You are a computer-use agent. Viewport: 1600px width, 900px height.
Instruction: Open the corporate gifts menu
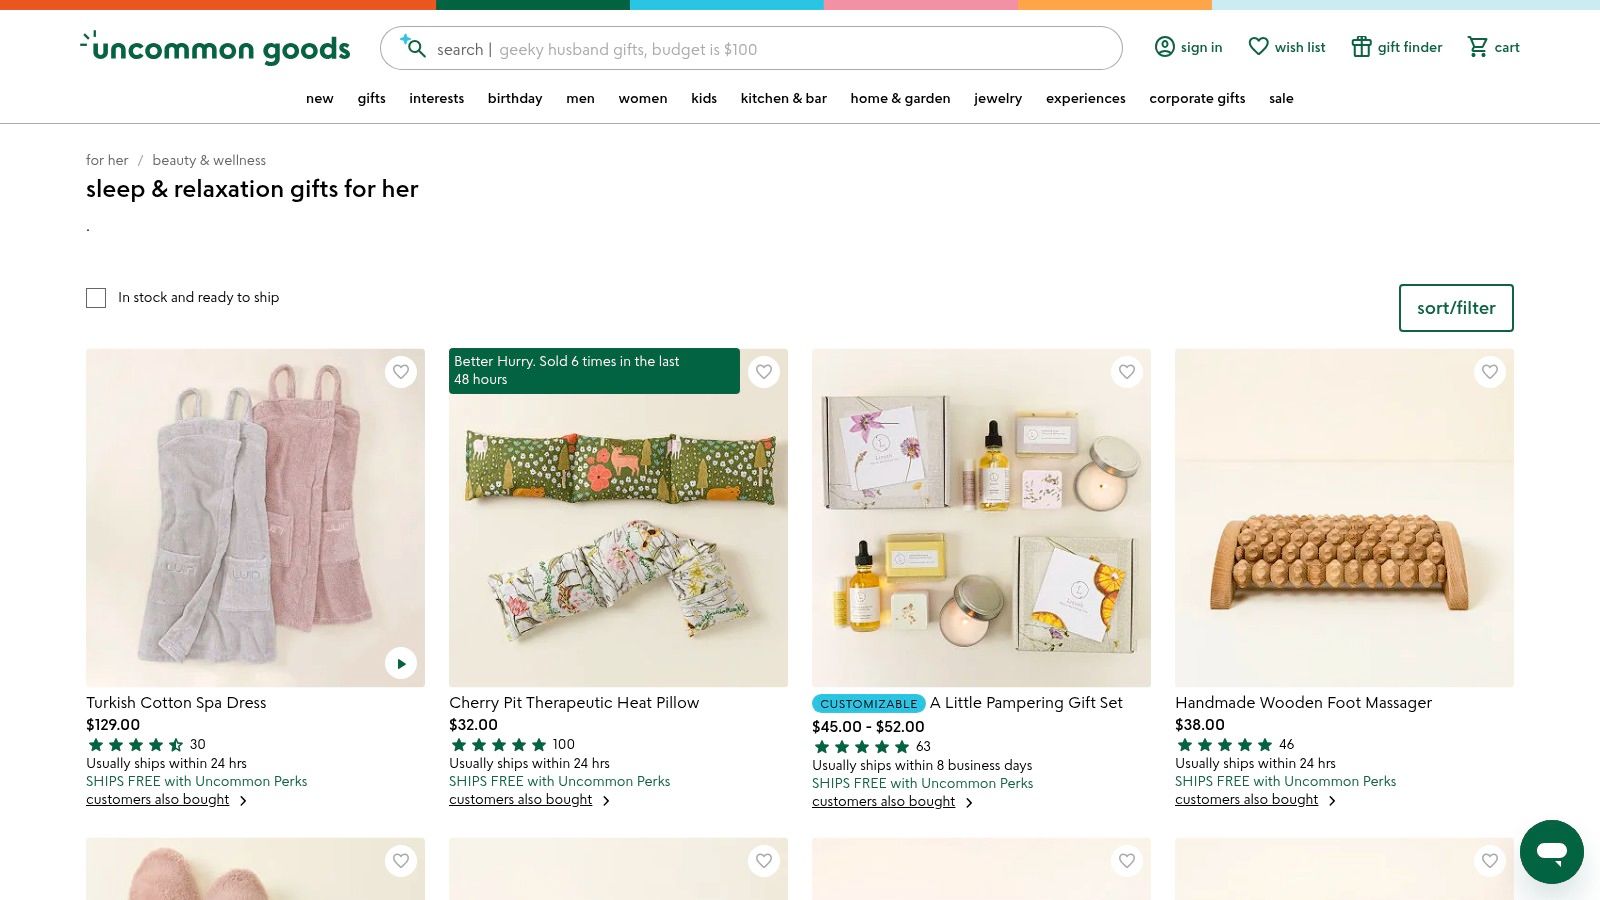1197,98
